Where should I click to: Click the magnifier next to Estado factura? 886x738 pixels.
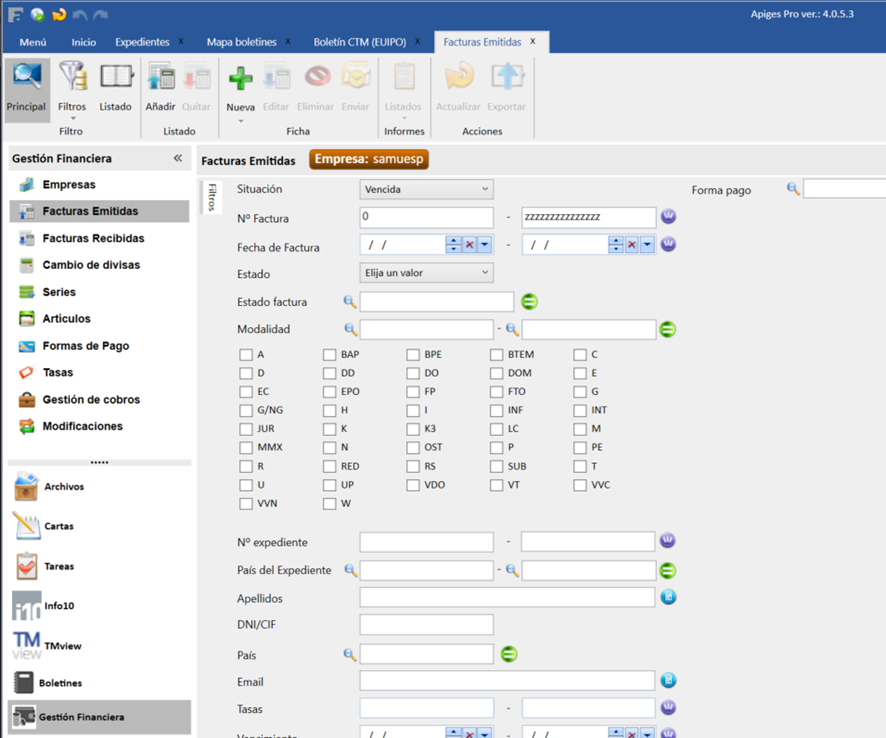click(x=350, y=302)
